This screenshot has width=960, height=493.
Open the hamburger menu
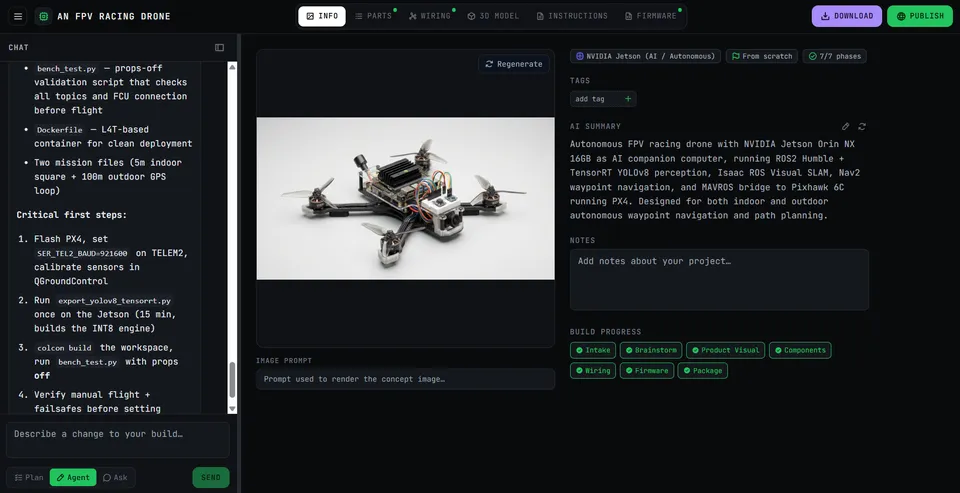click(18, 17)
